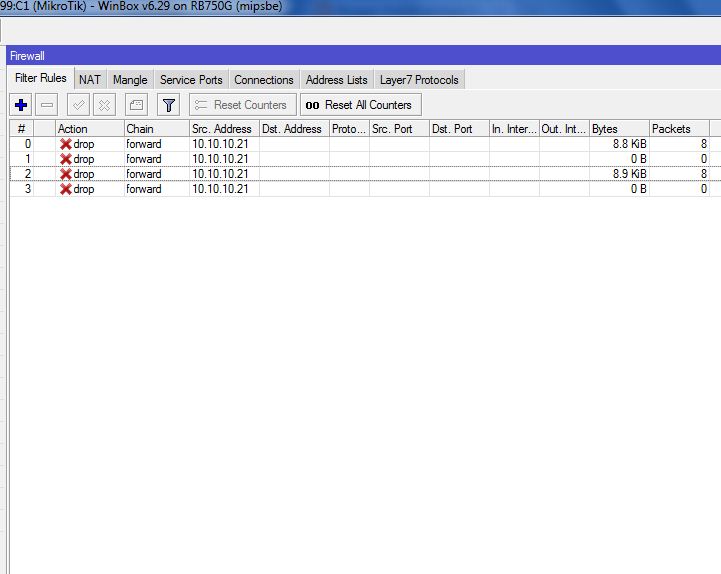Sort by the Packets column header
Image resolution: width=721 pixels, height=574 pixels.
tap(680, 129)
